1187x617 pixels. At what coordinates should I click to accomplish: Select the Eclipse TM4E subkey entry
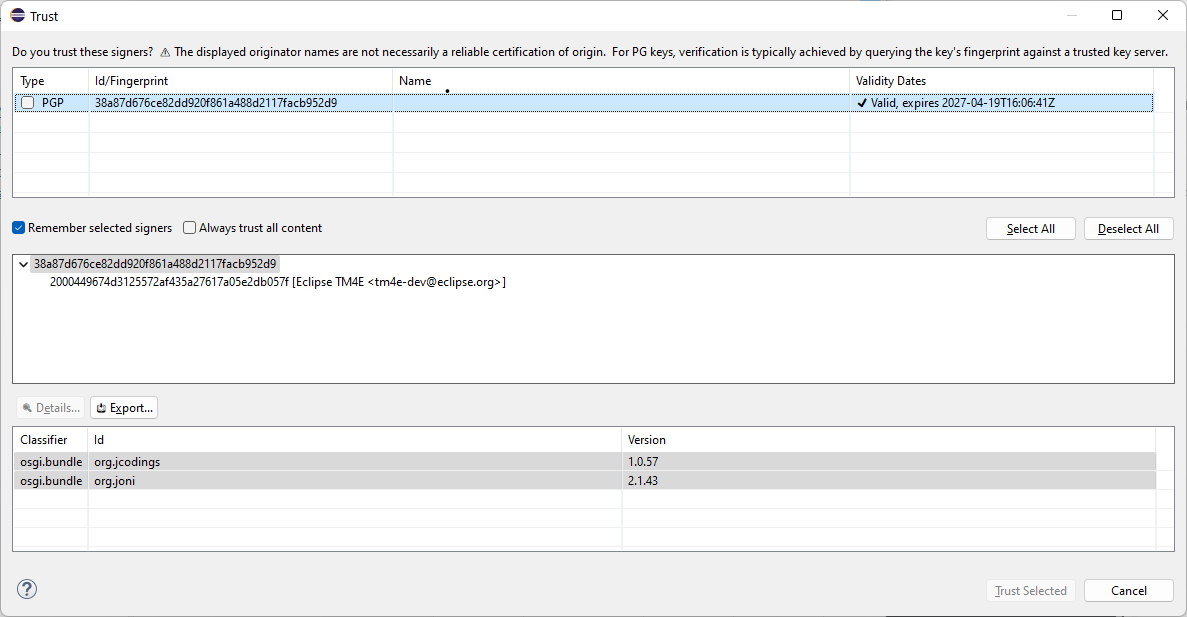click(277, 282)
